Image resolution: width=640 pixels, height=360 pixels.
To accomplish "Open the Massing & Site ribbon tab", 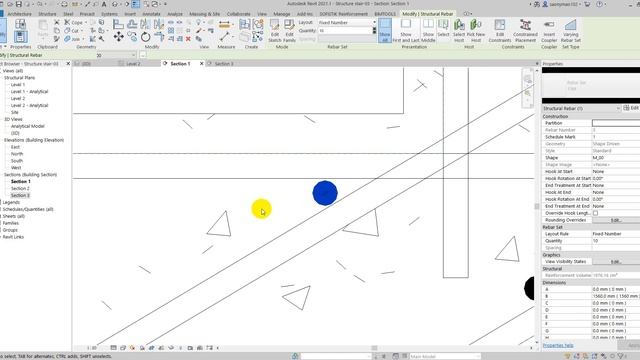I will pos(204,14).
